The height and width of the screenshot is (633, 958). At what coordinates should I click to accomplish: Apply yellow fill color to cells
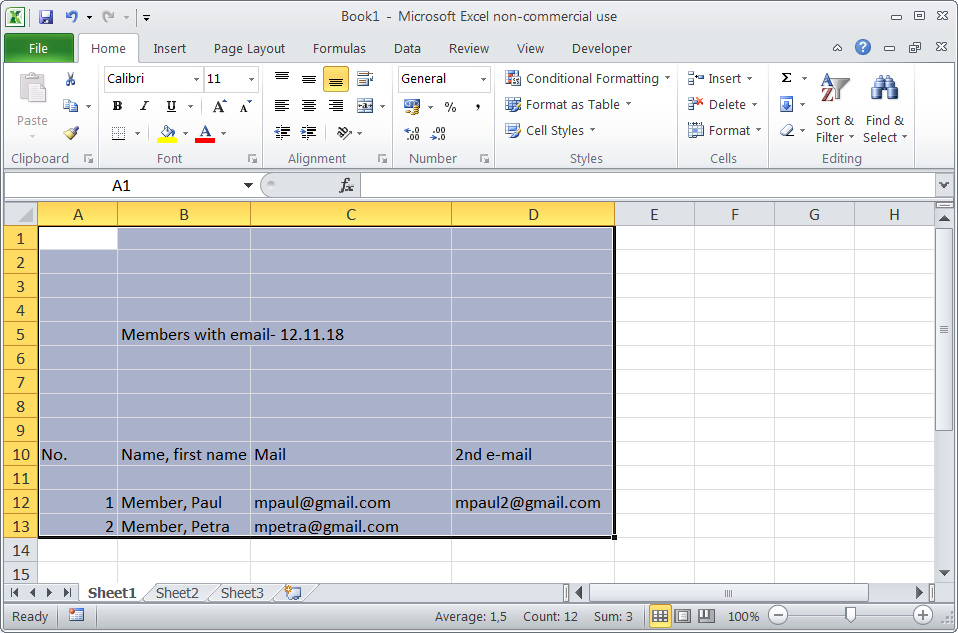tap(167, 133)
